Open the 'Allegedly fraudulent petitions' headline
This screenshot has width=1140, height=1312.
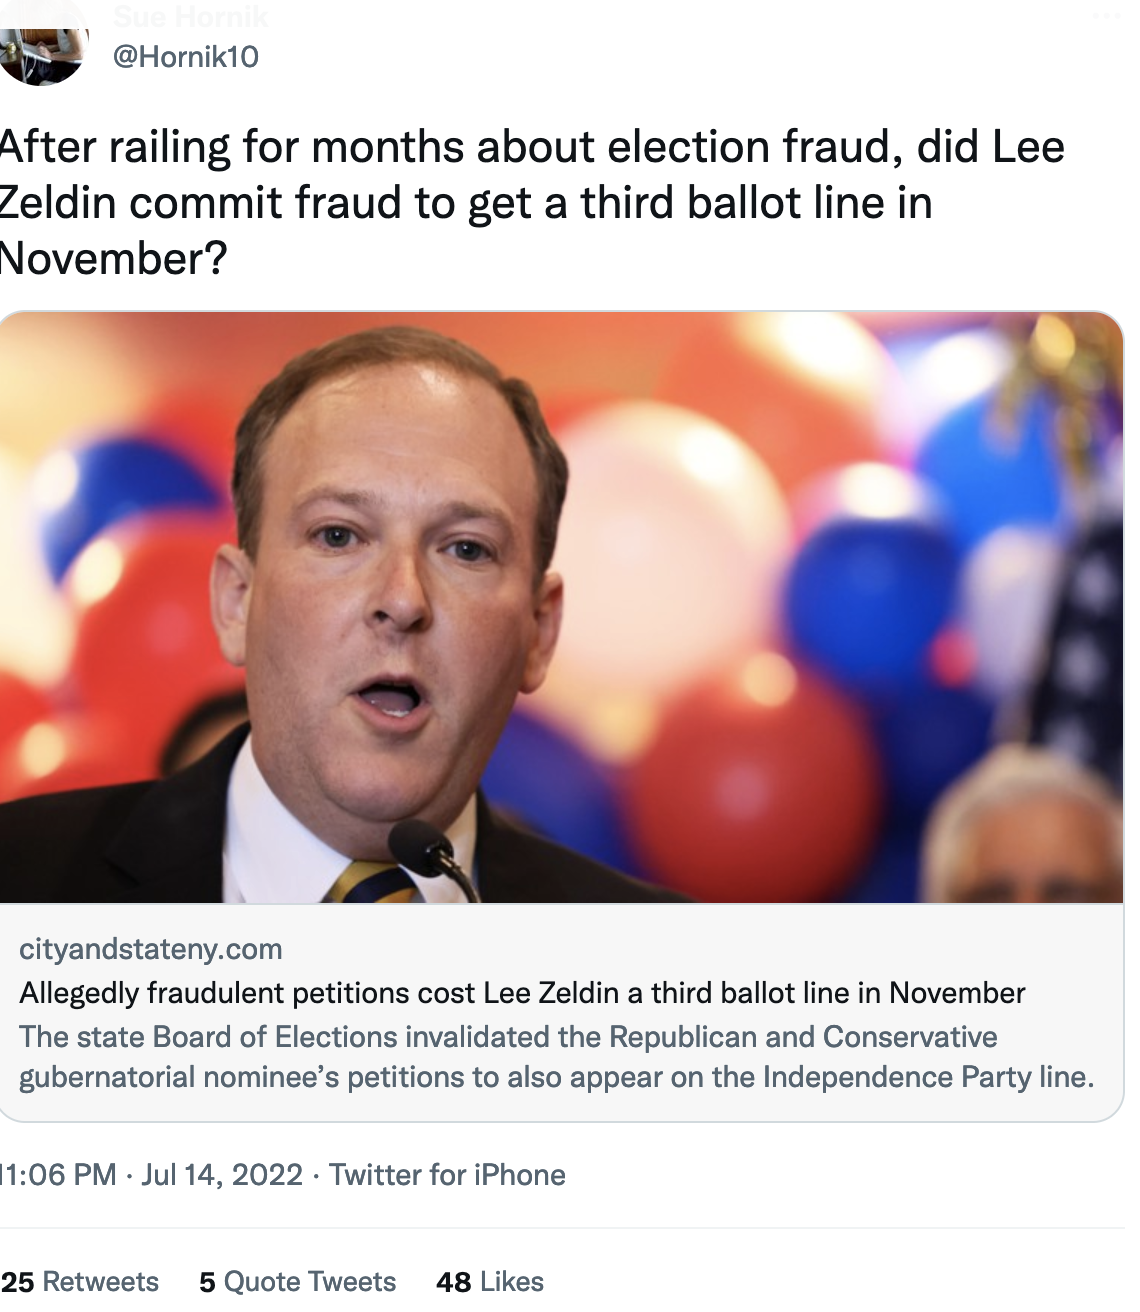522,993
